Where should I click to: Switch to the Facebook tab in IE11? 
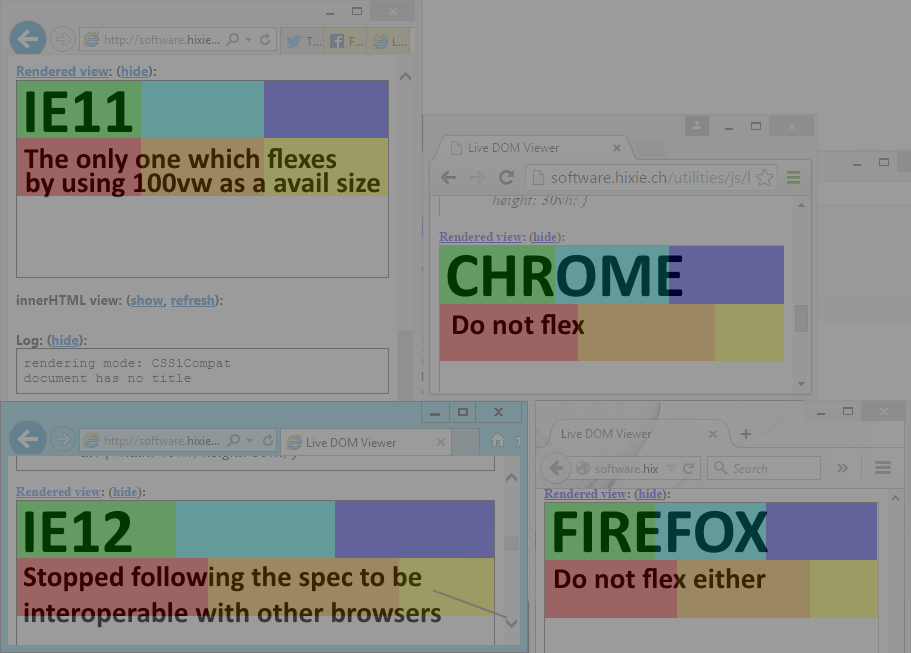[x=345, y=41]
